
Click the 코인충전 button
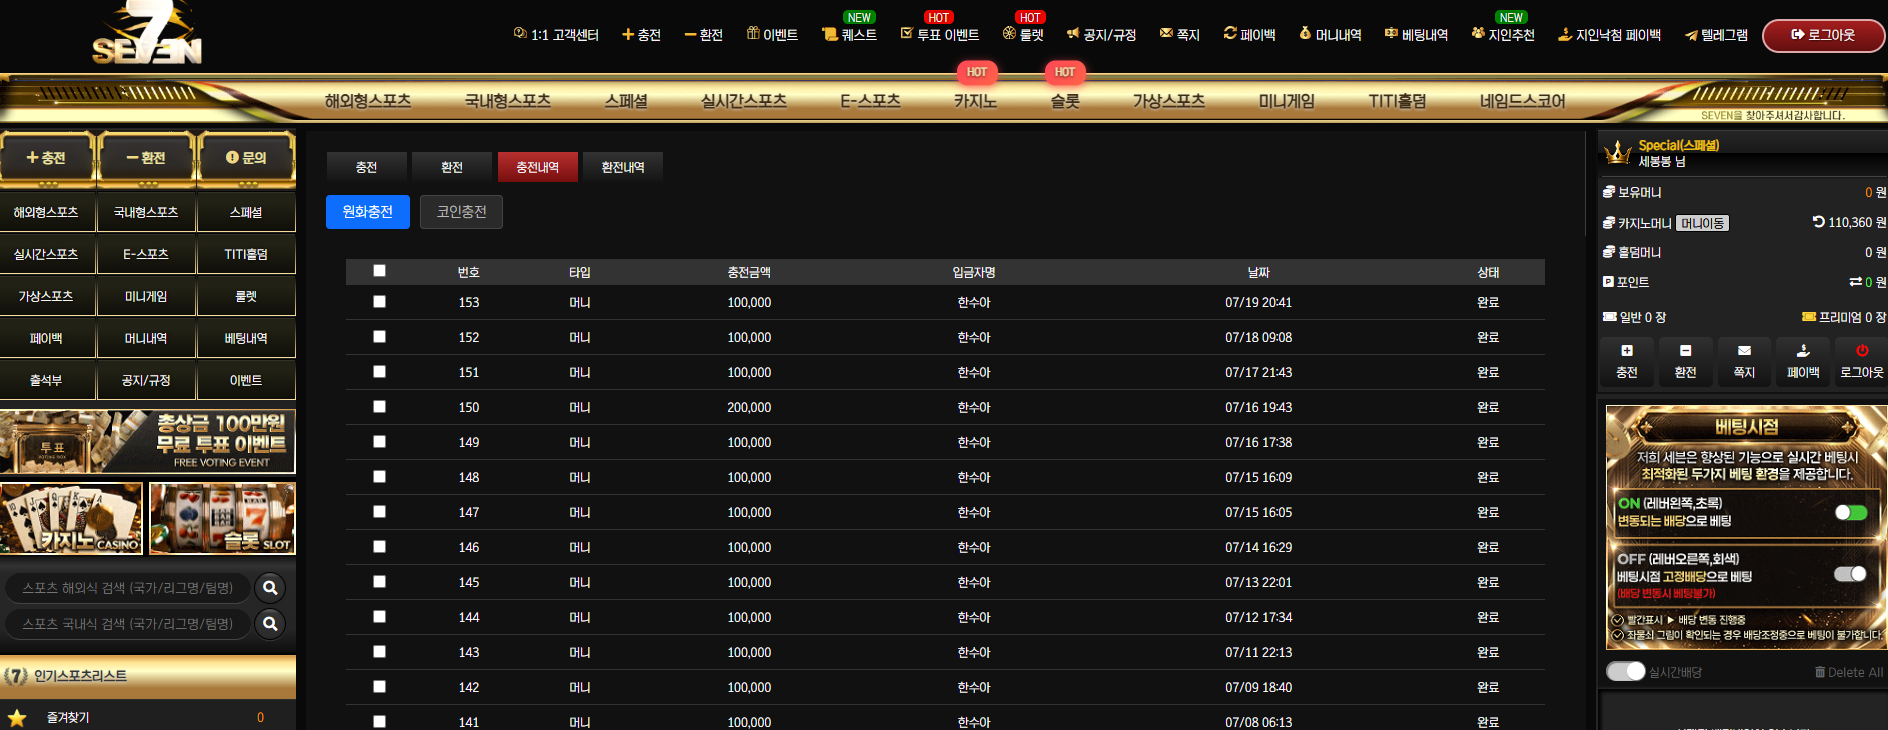pos(461,212)
